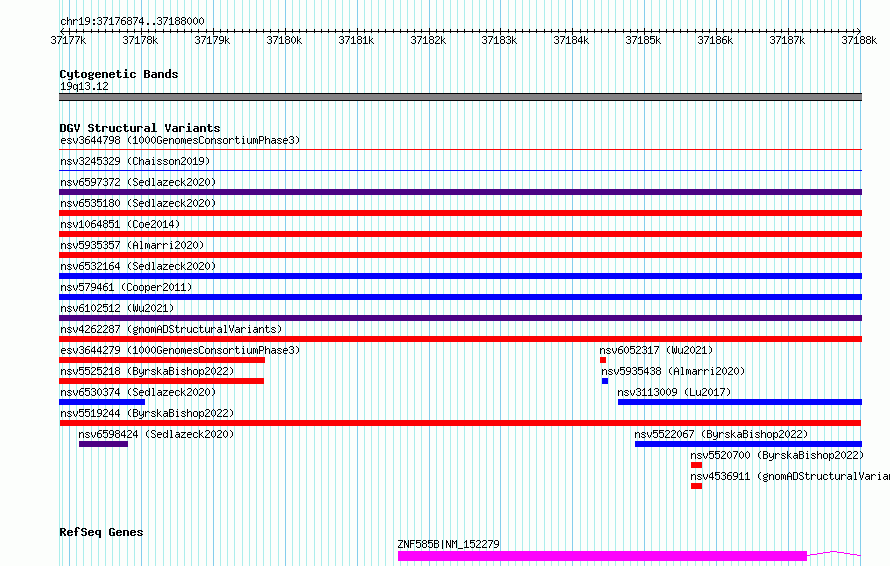Click the thin blue nsv3245329 variant line

pyautogui.click(x=460, y=170)
